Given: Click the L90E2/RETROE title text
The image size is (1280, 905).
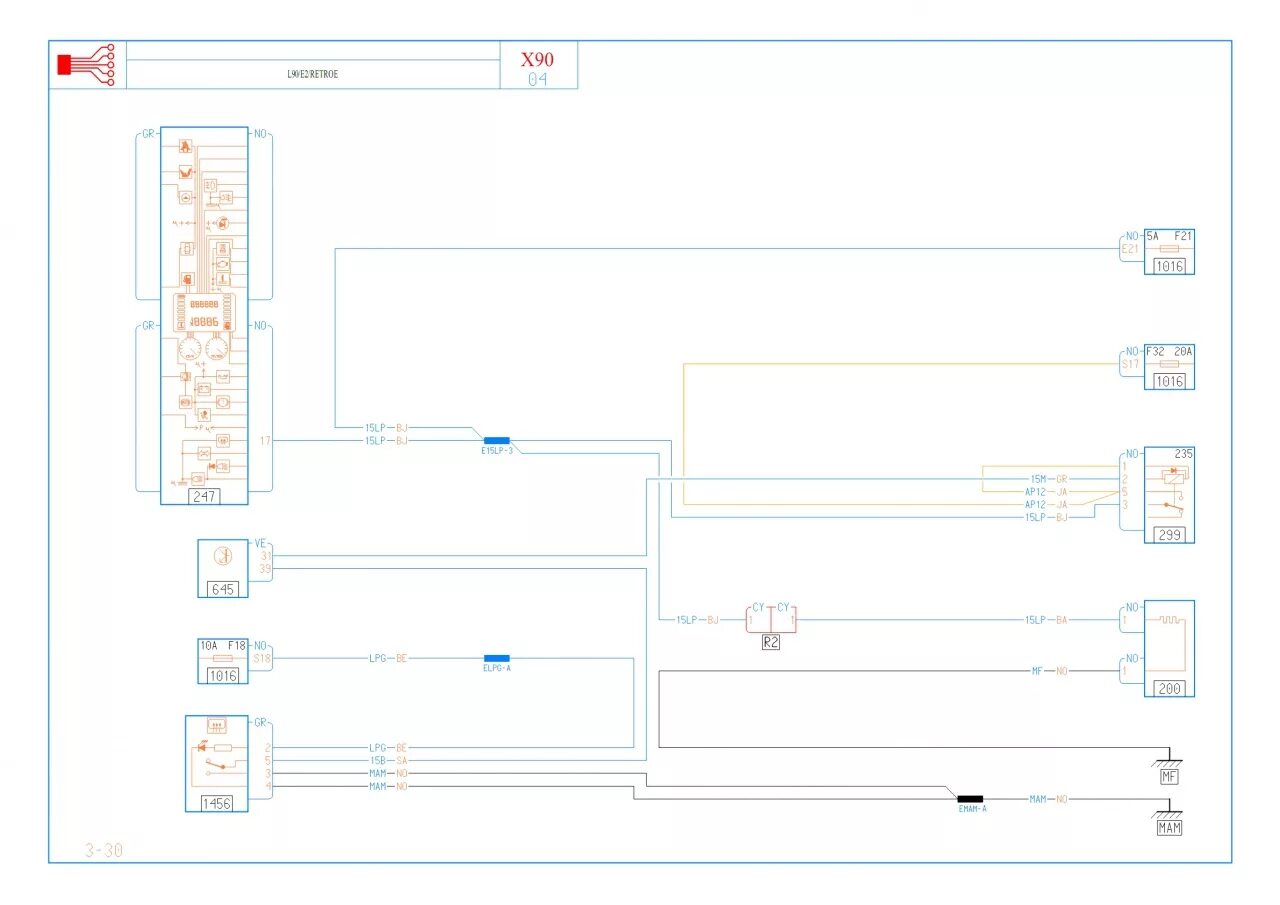Looking at the screenshot, I should tap(312, 74).
